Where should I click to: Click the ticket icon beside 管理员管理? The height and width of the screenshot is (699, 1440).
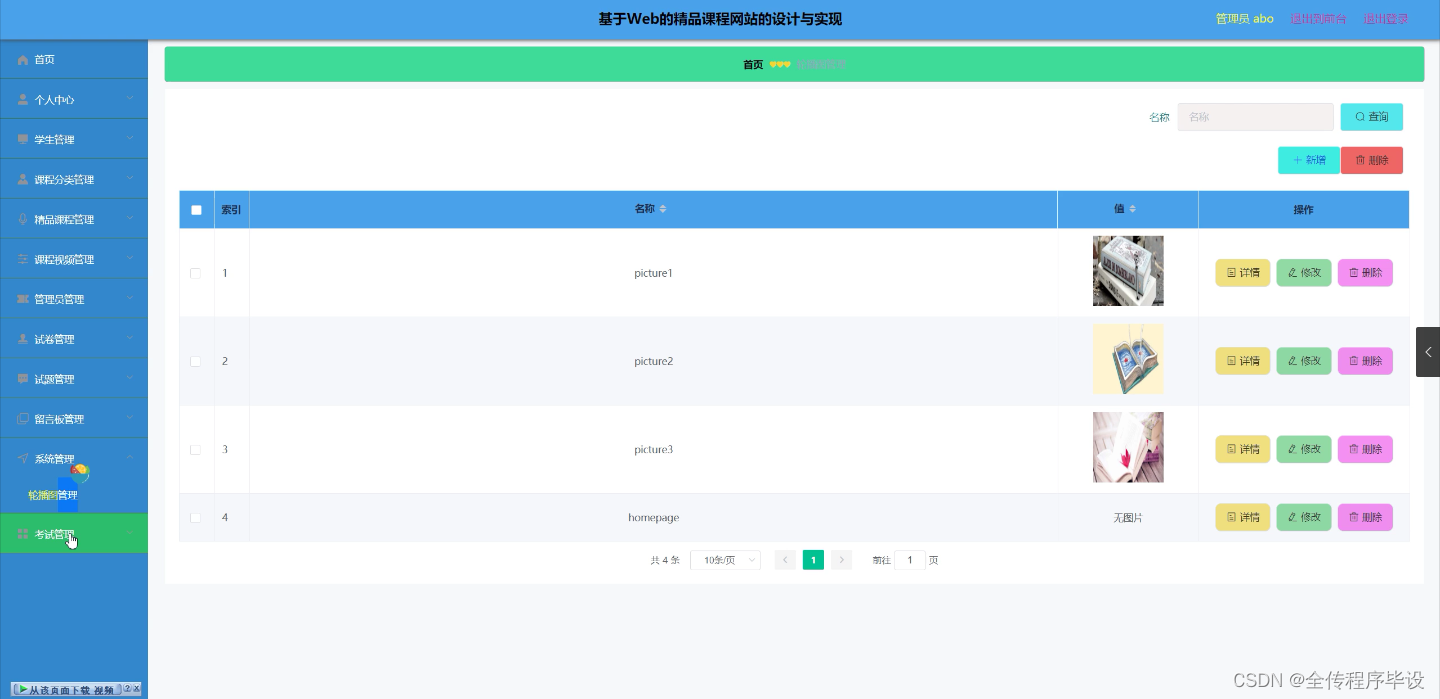coord(23,299)
